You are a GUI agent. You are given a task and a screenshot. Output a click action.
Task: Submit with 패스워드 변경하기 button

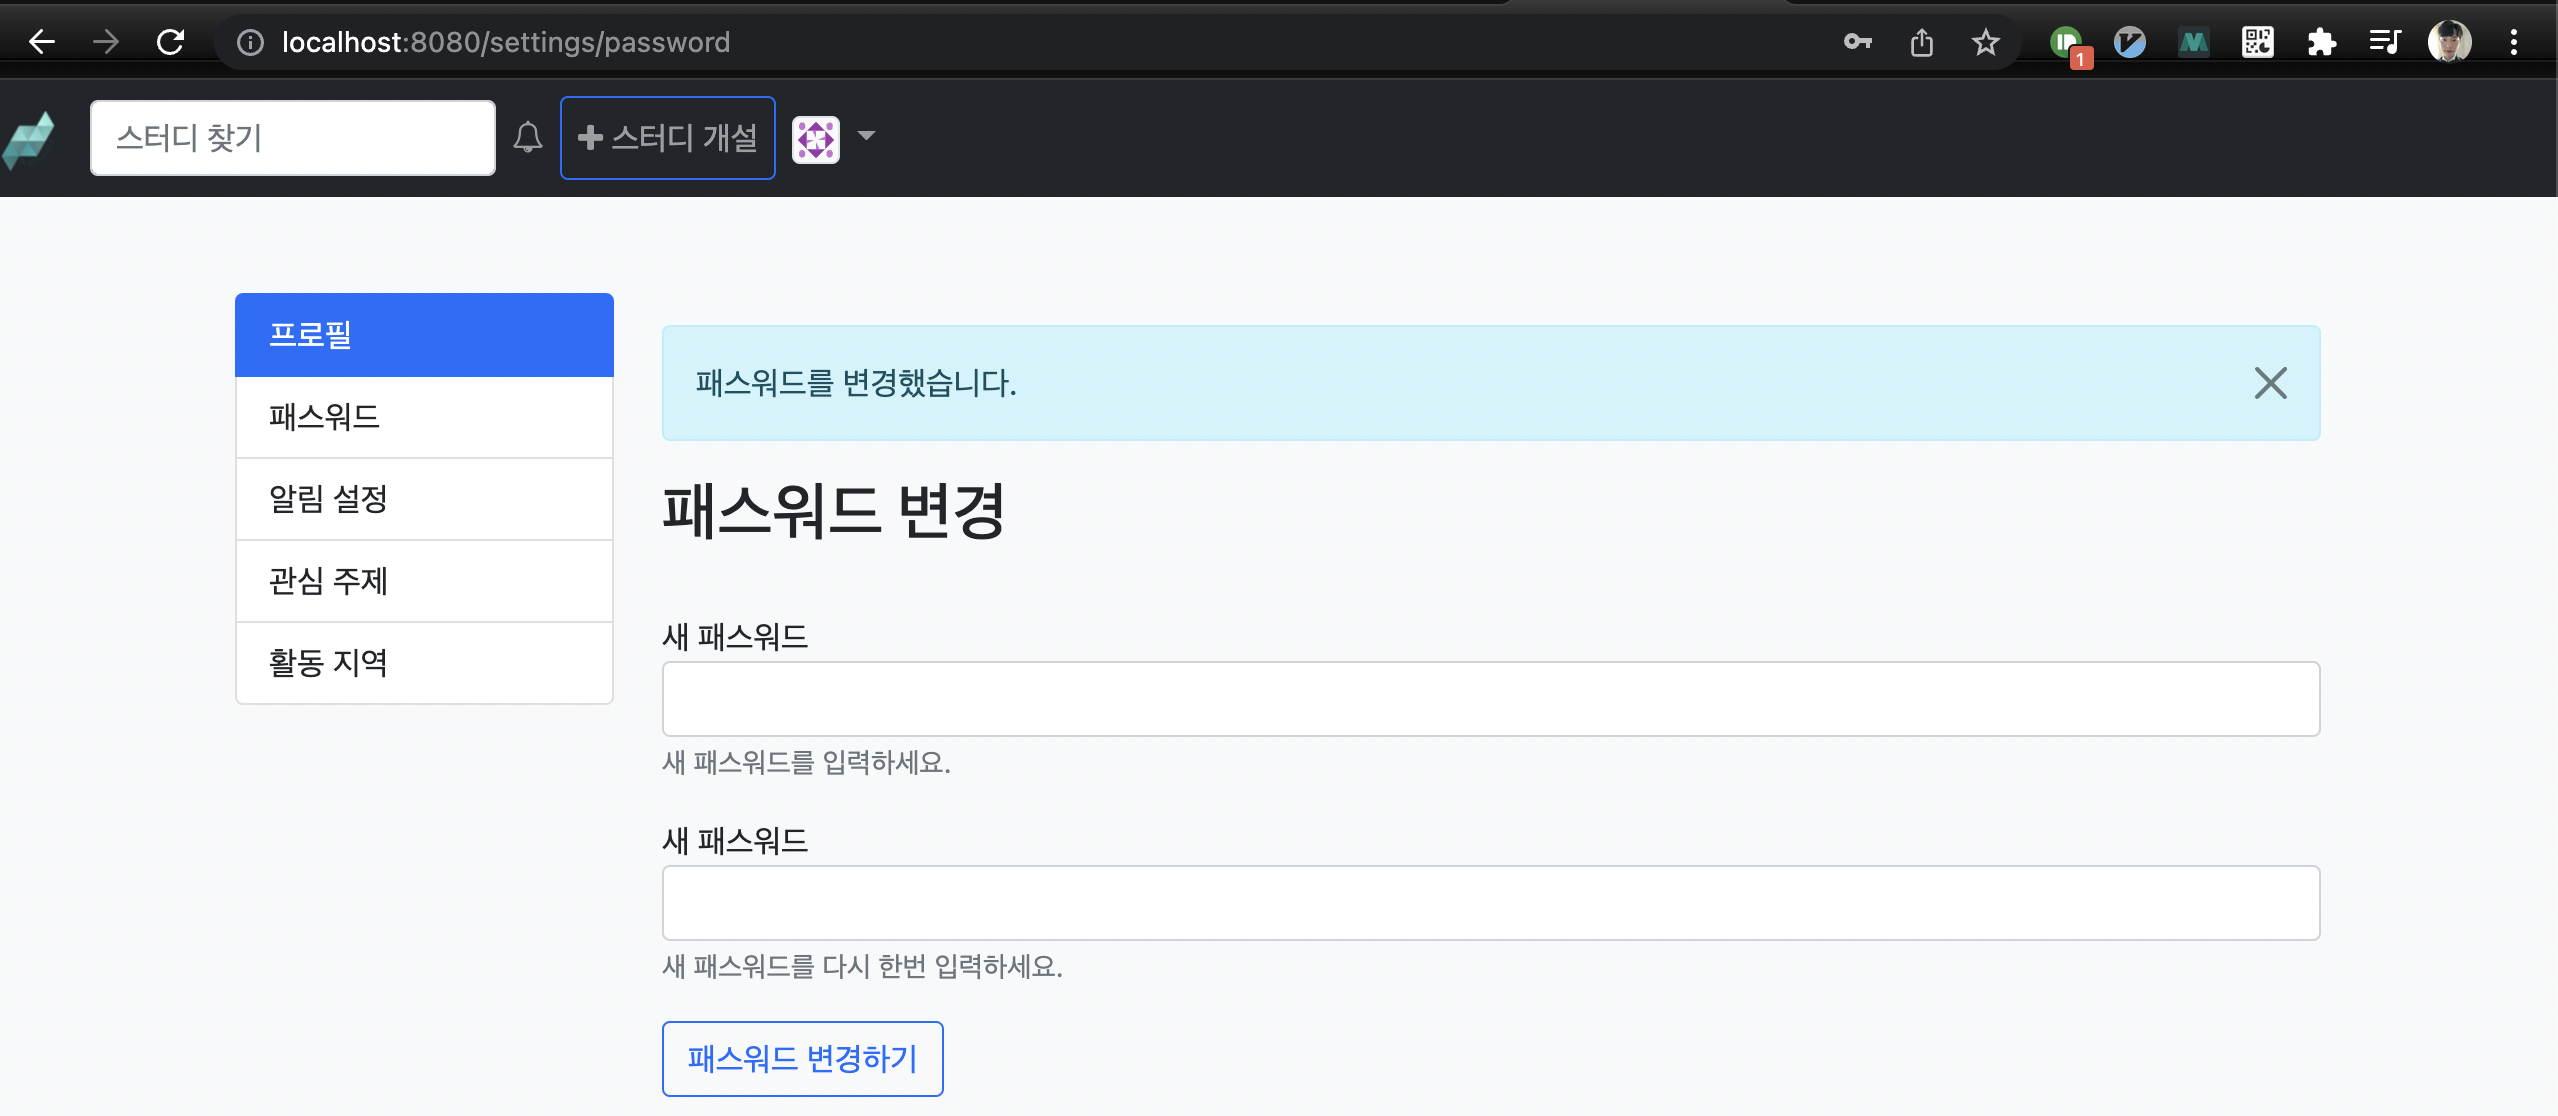pyautogui.click(x=802, y=1058)
